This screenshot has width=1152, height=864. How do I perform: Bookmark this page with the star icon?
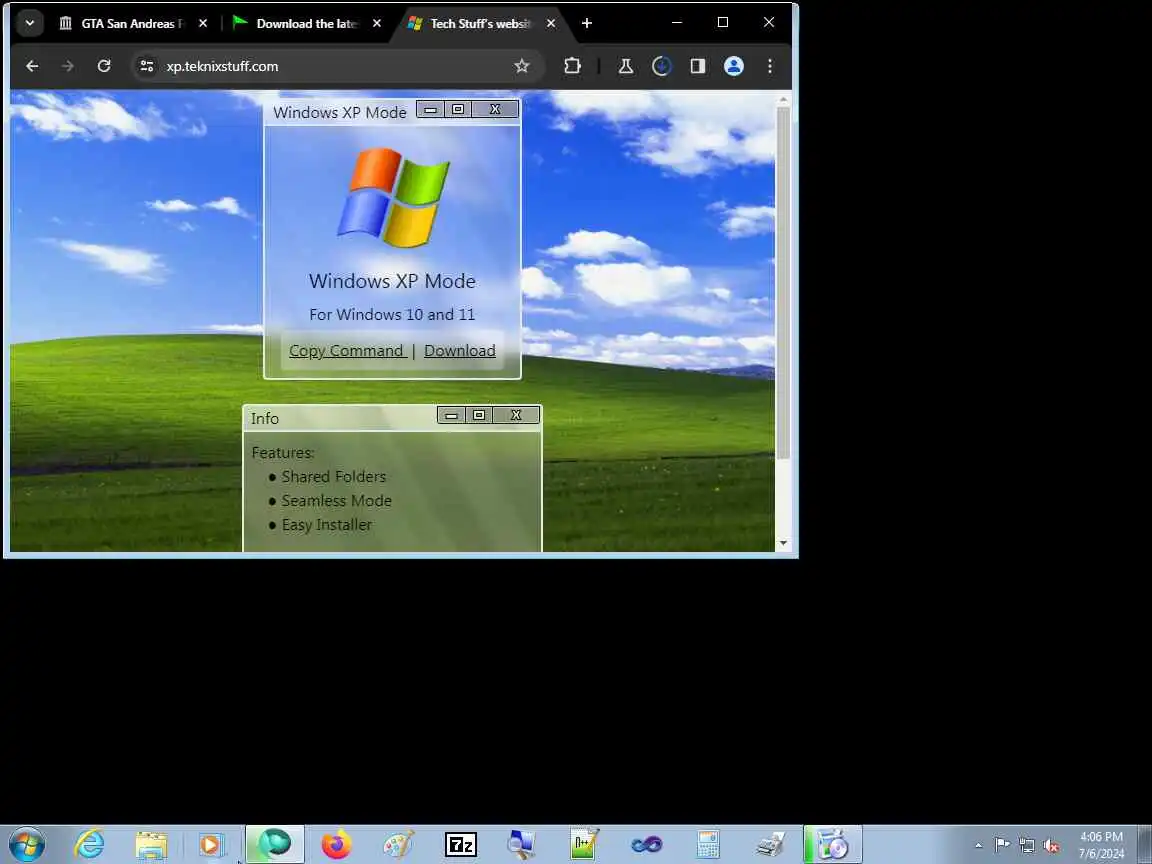coord(522,66)
